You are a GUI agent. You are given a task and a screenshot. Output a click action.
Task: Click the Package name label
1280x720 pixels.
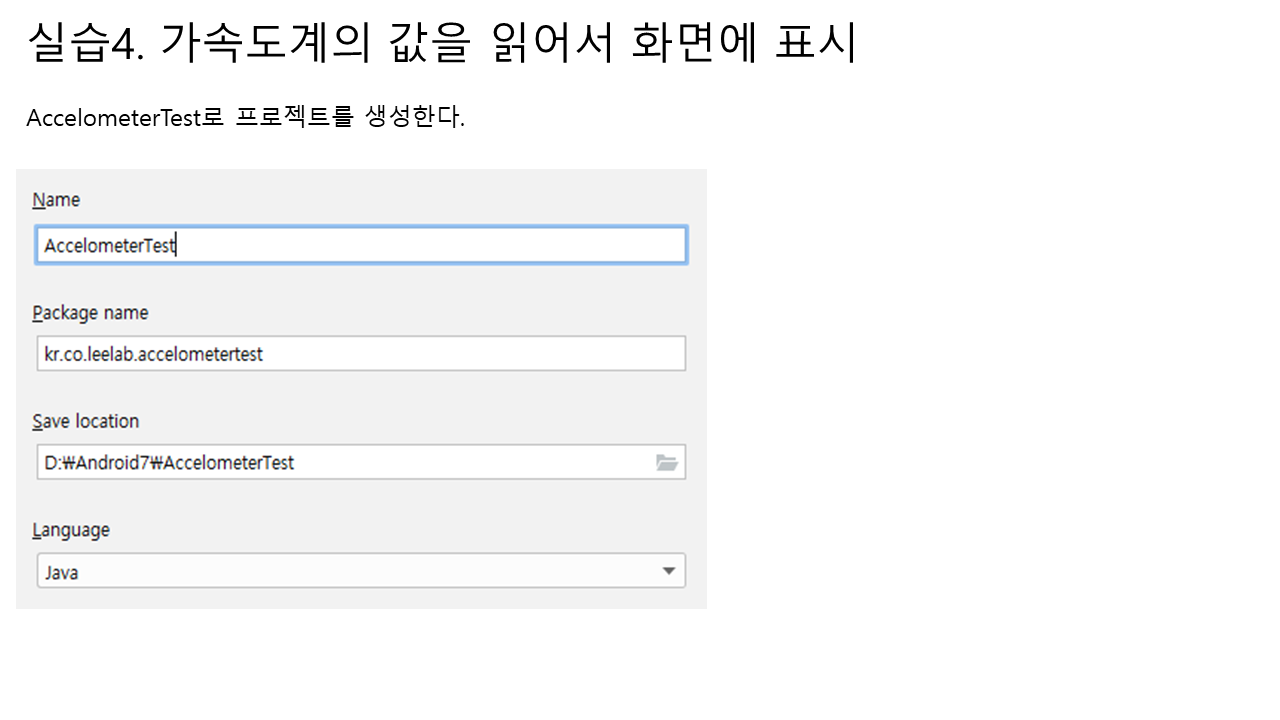[x=90, y=313]
